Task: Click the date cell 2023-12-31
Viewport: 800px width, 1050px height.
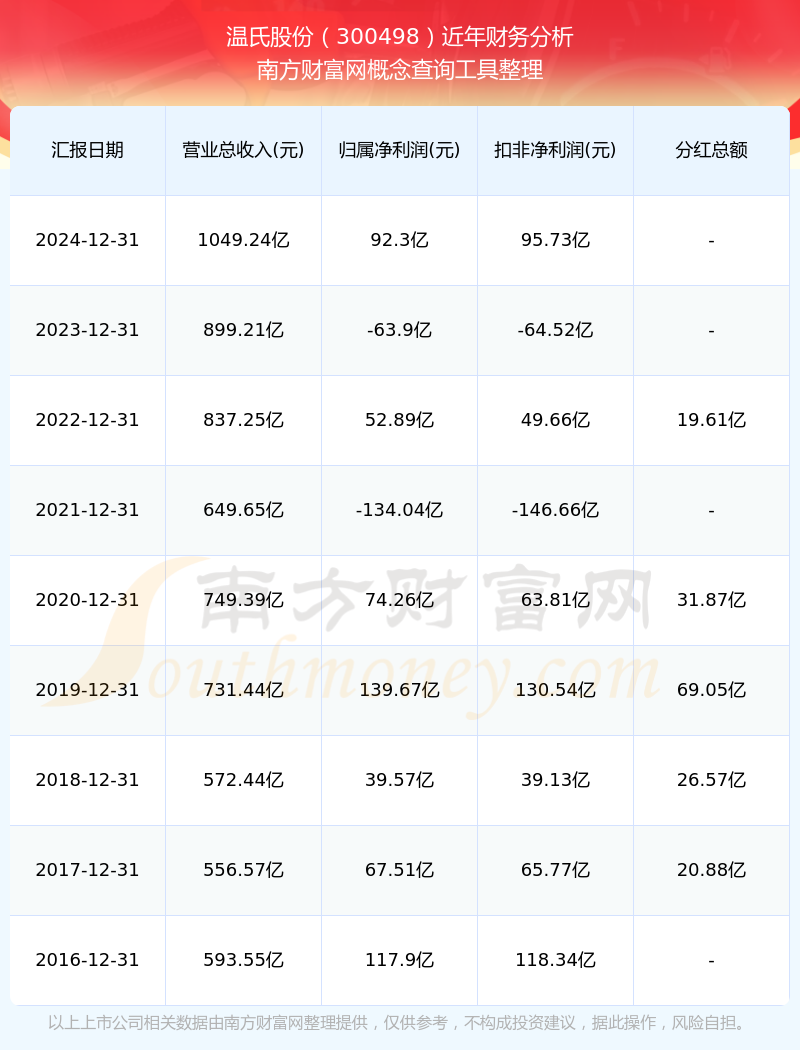Action: [x=88, y=330]
